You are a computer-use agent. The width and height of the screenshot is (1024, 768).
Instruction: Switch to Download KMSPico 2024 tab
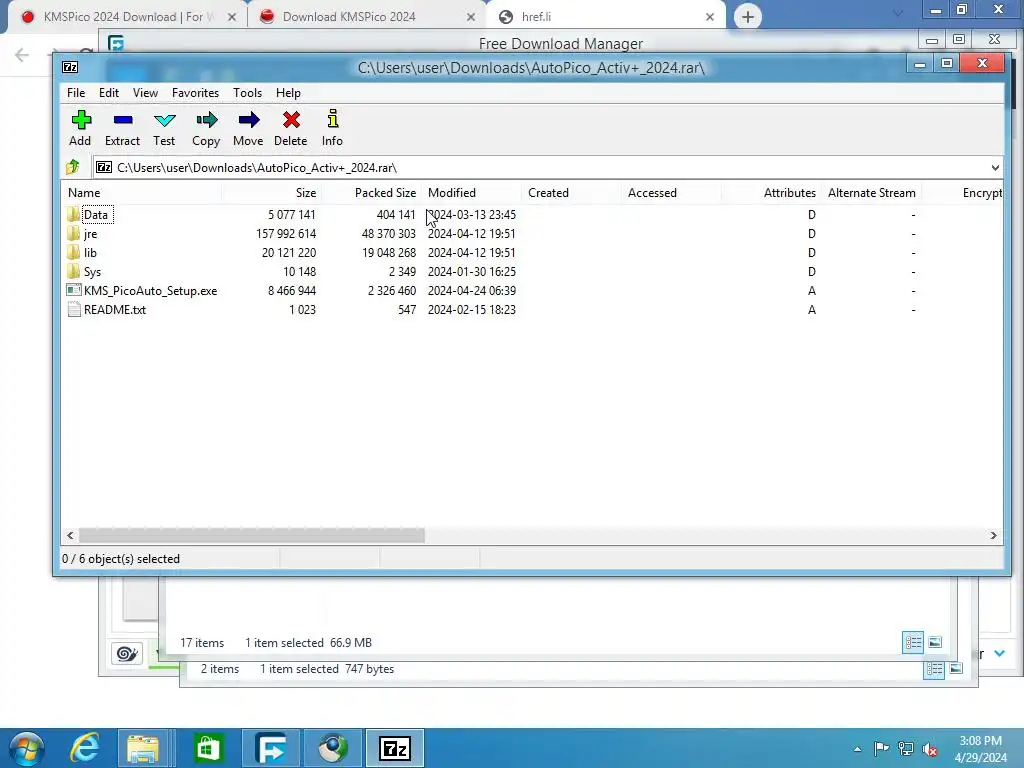(367, 17)
